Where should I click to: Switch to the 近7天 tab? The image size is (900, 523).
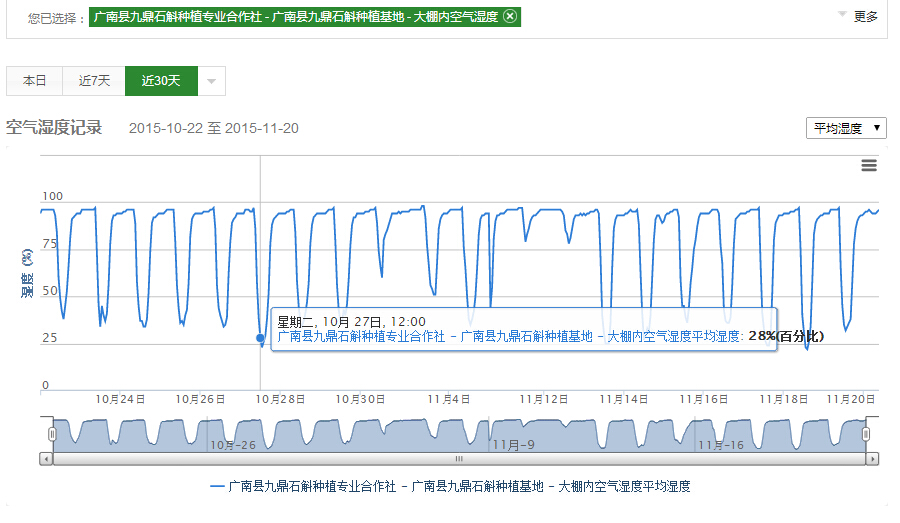pos(94,81)
